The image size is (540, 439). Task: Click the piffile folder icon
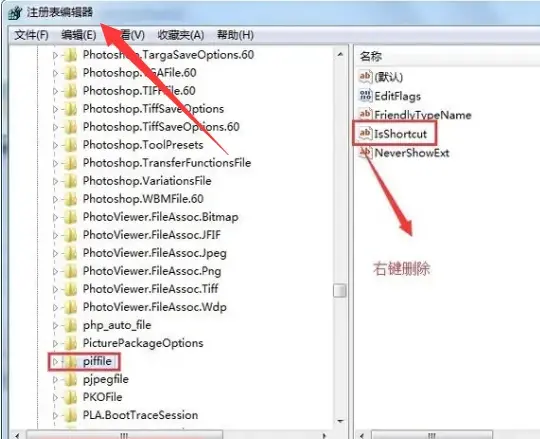(x=70, y=362)
